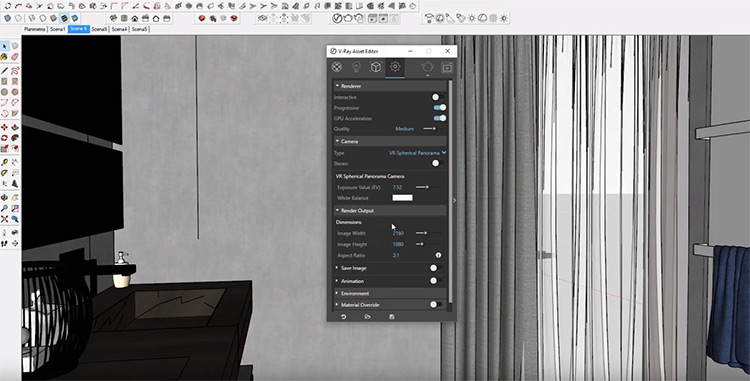Image resolution: width=750 pixels, height=381 pixels.
Task: Select the Orbit tool
Action: tap(4, 197)
